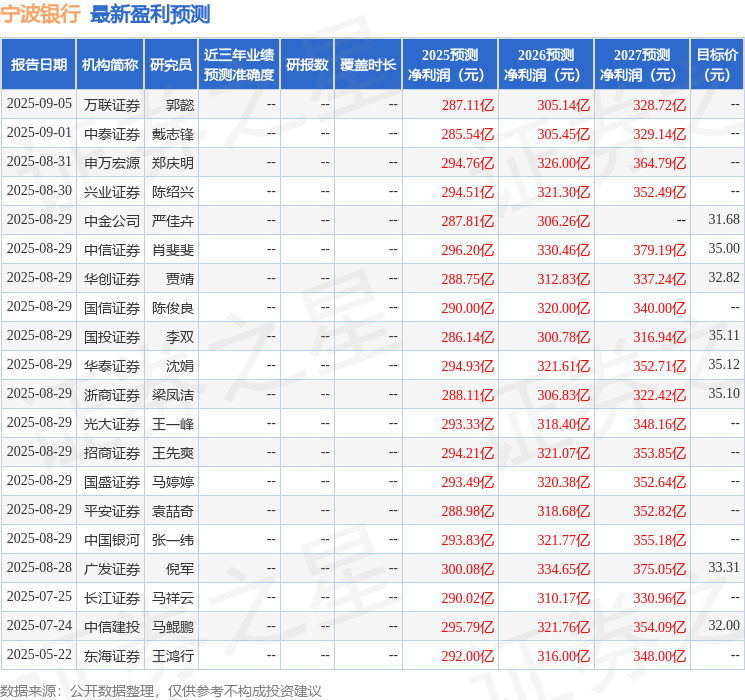This screenshot has width=745, height=700.
Task: Select analyst name 马婷婷
Action: click(173, 482)
